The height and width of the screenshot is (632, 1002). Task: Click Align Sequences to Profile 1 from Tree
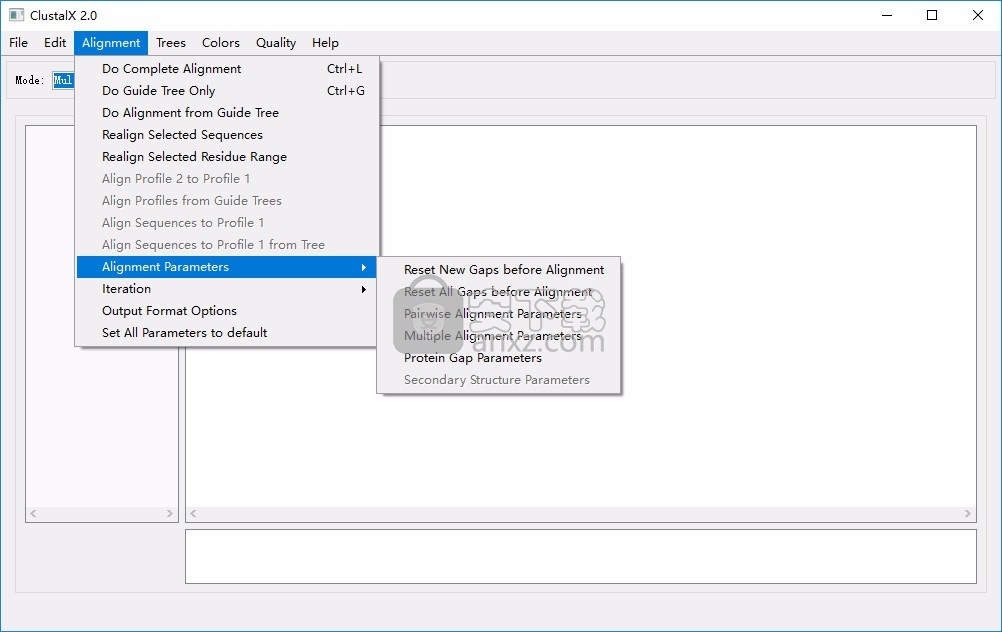pyautogui.click(x=227, y=245)
